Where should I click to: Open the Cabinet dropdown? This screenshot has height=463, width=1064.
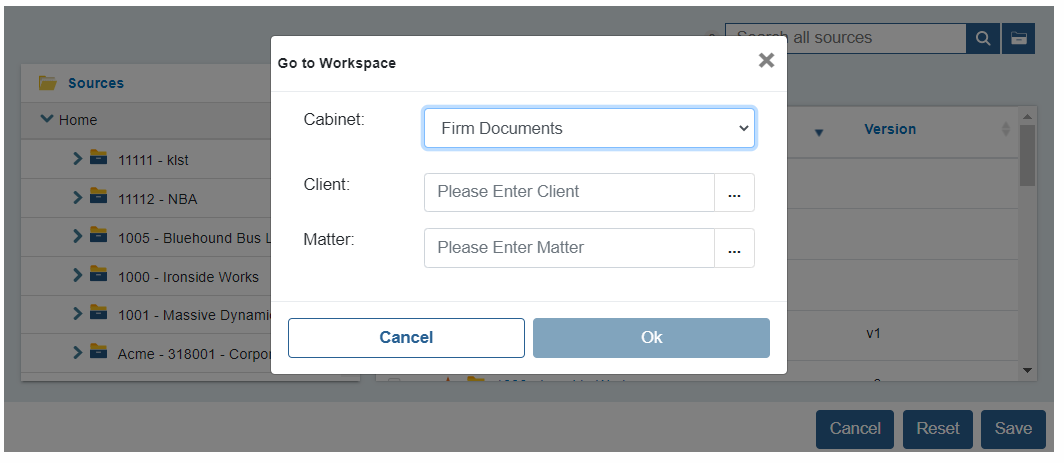coord(589,128)
